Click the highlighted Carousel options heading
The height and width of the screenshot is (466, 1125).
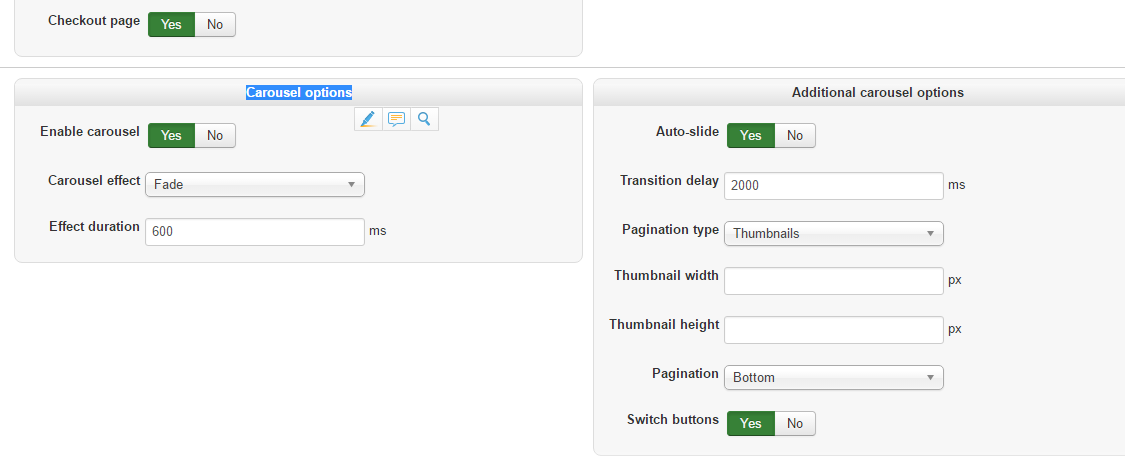[x=299, y=92]
